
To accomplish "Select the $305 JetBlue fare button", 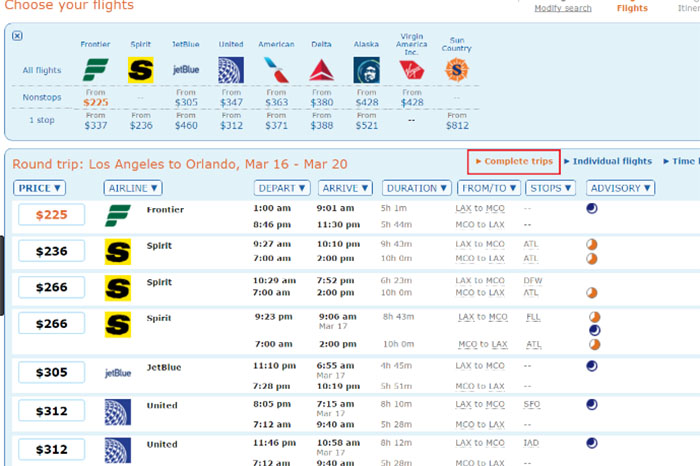I will click(51, 373).
